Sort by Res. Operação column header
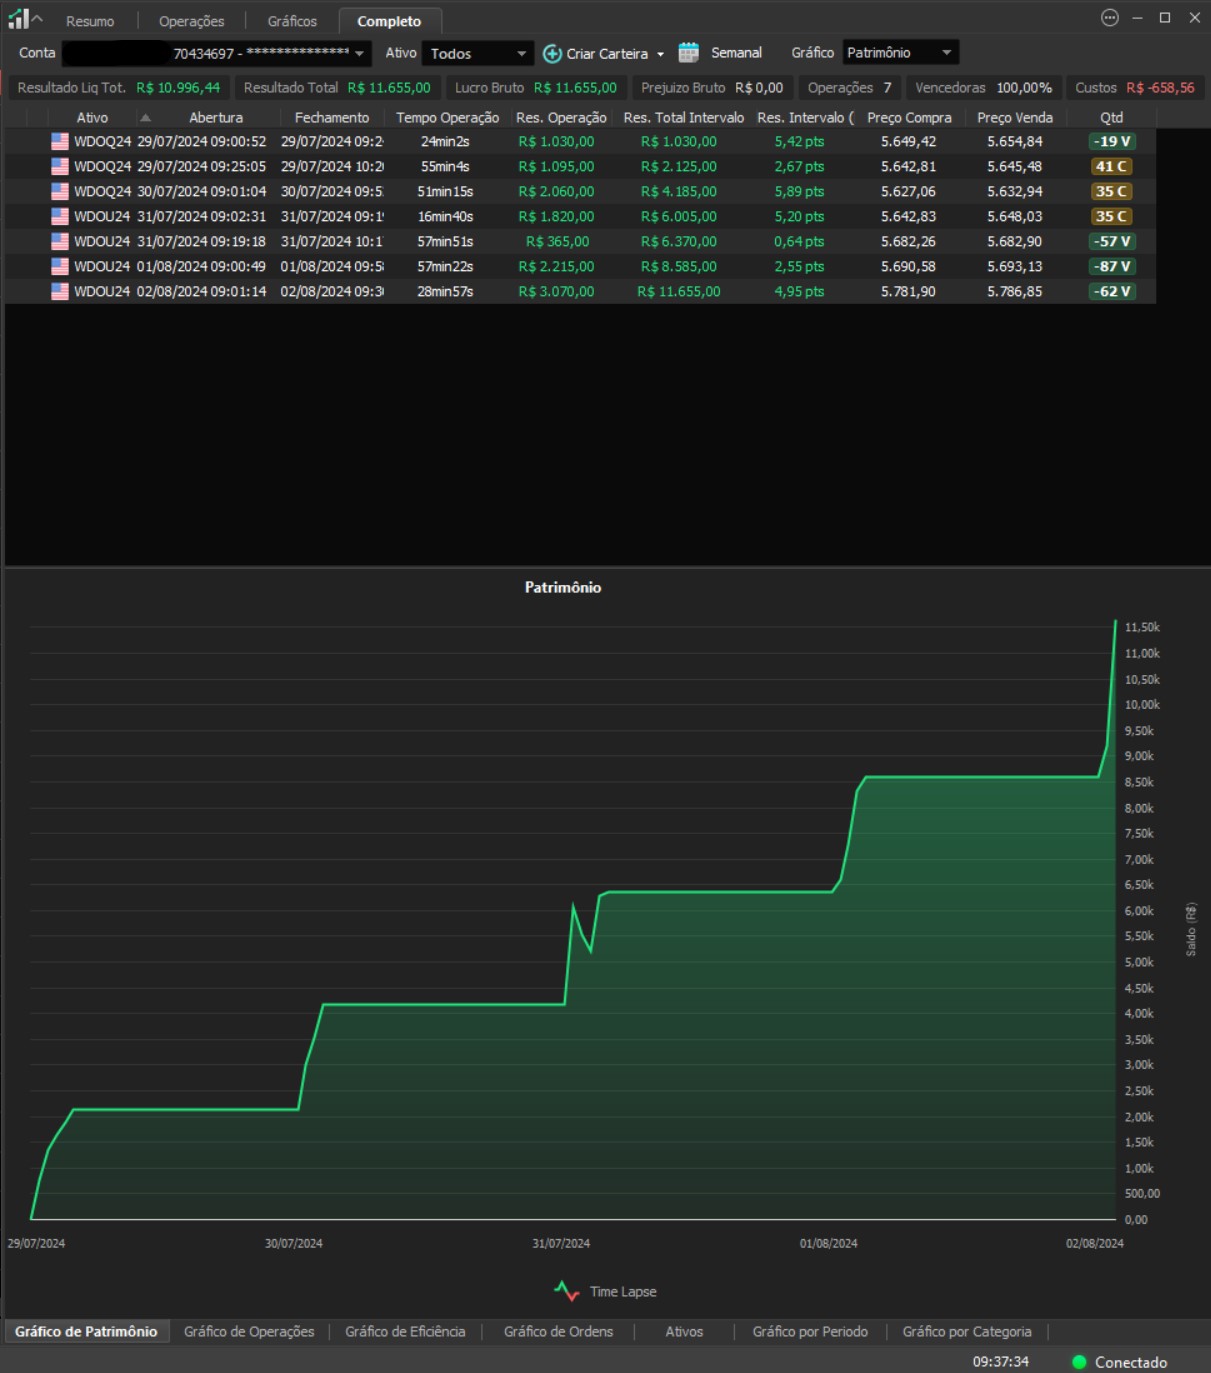This screenshot has height=1373, width=1211. pyautogui.click(x=561, y=118)
